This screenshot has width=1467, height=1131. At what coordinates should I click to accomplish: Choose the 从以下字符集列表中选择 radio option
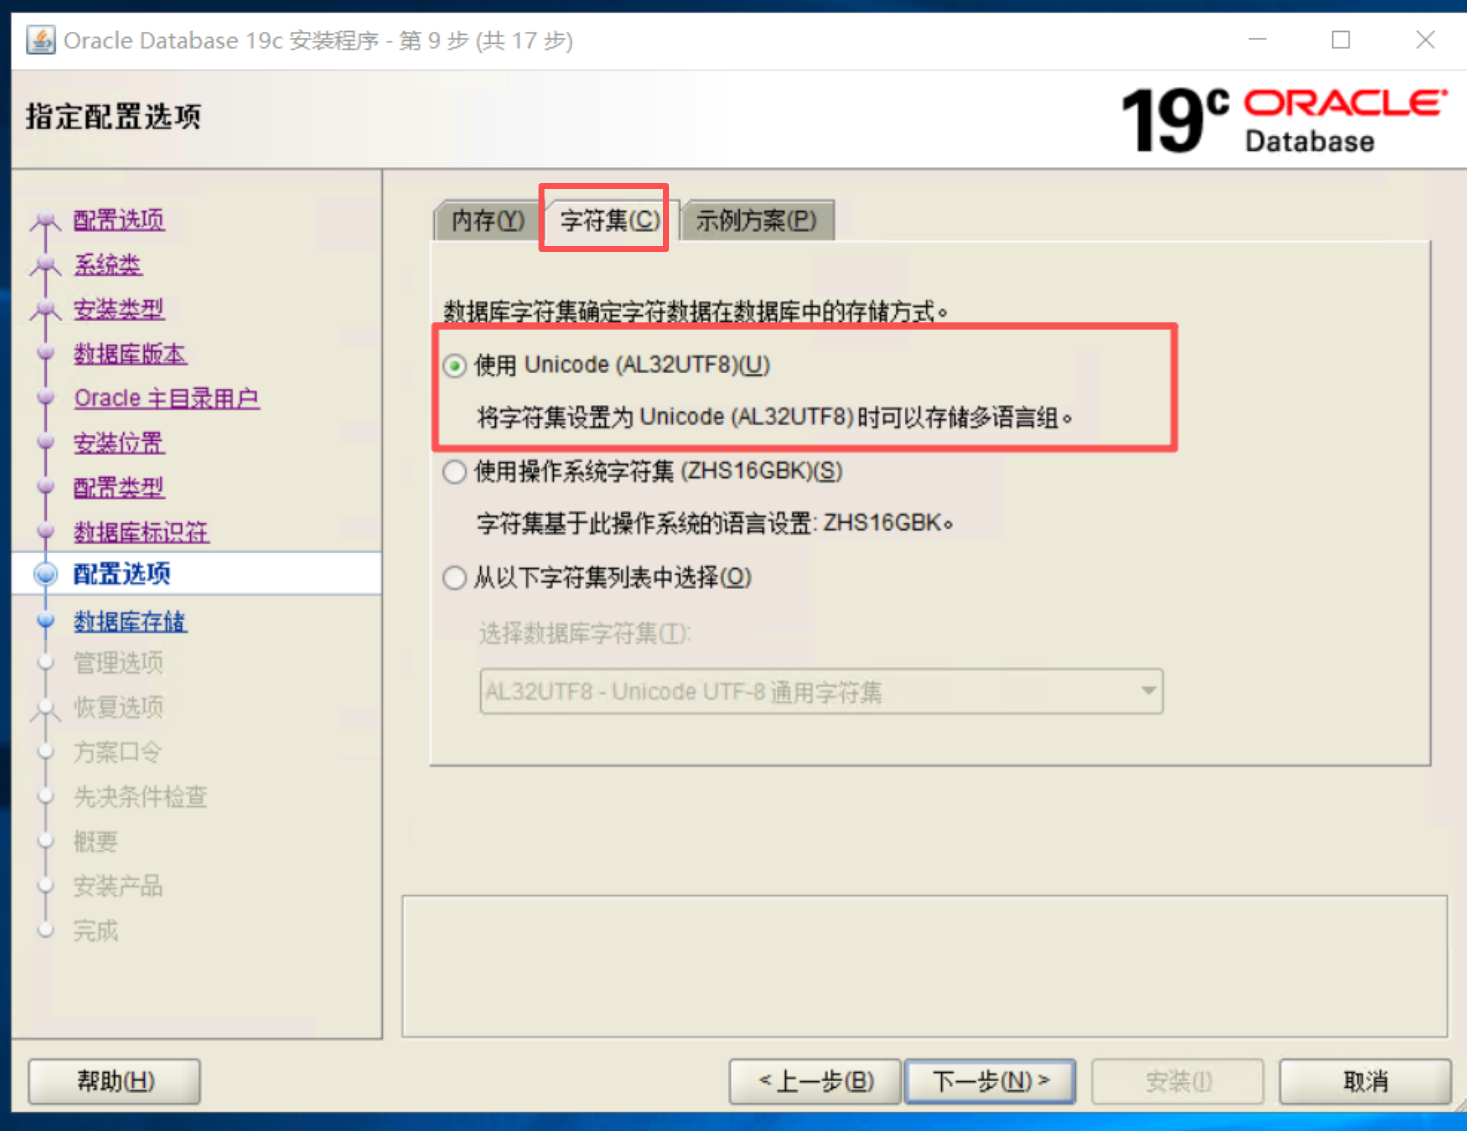[455, 578]
